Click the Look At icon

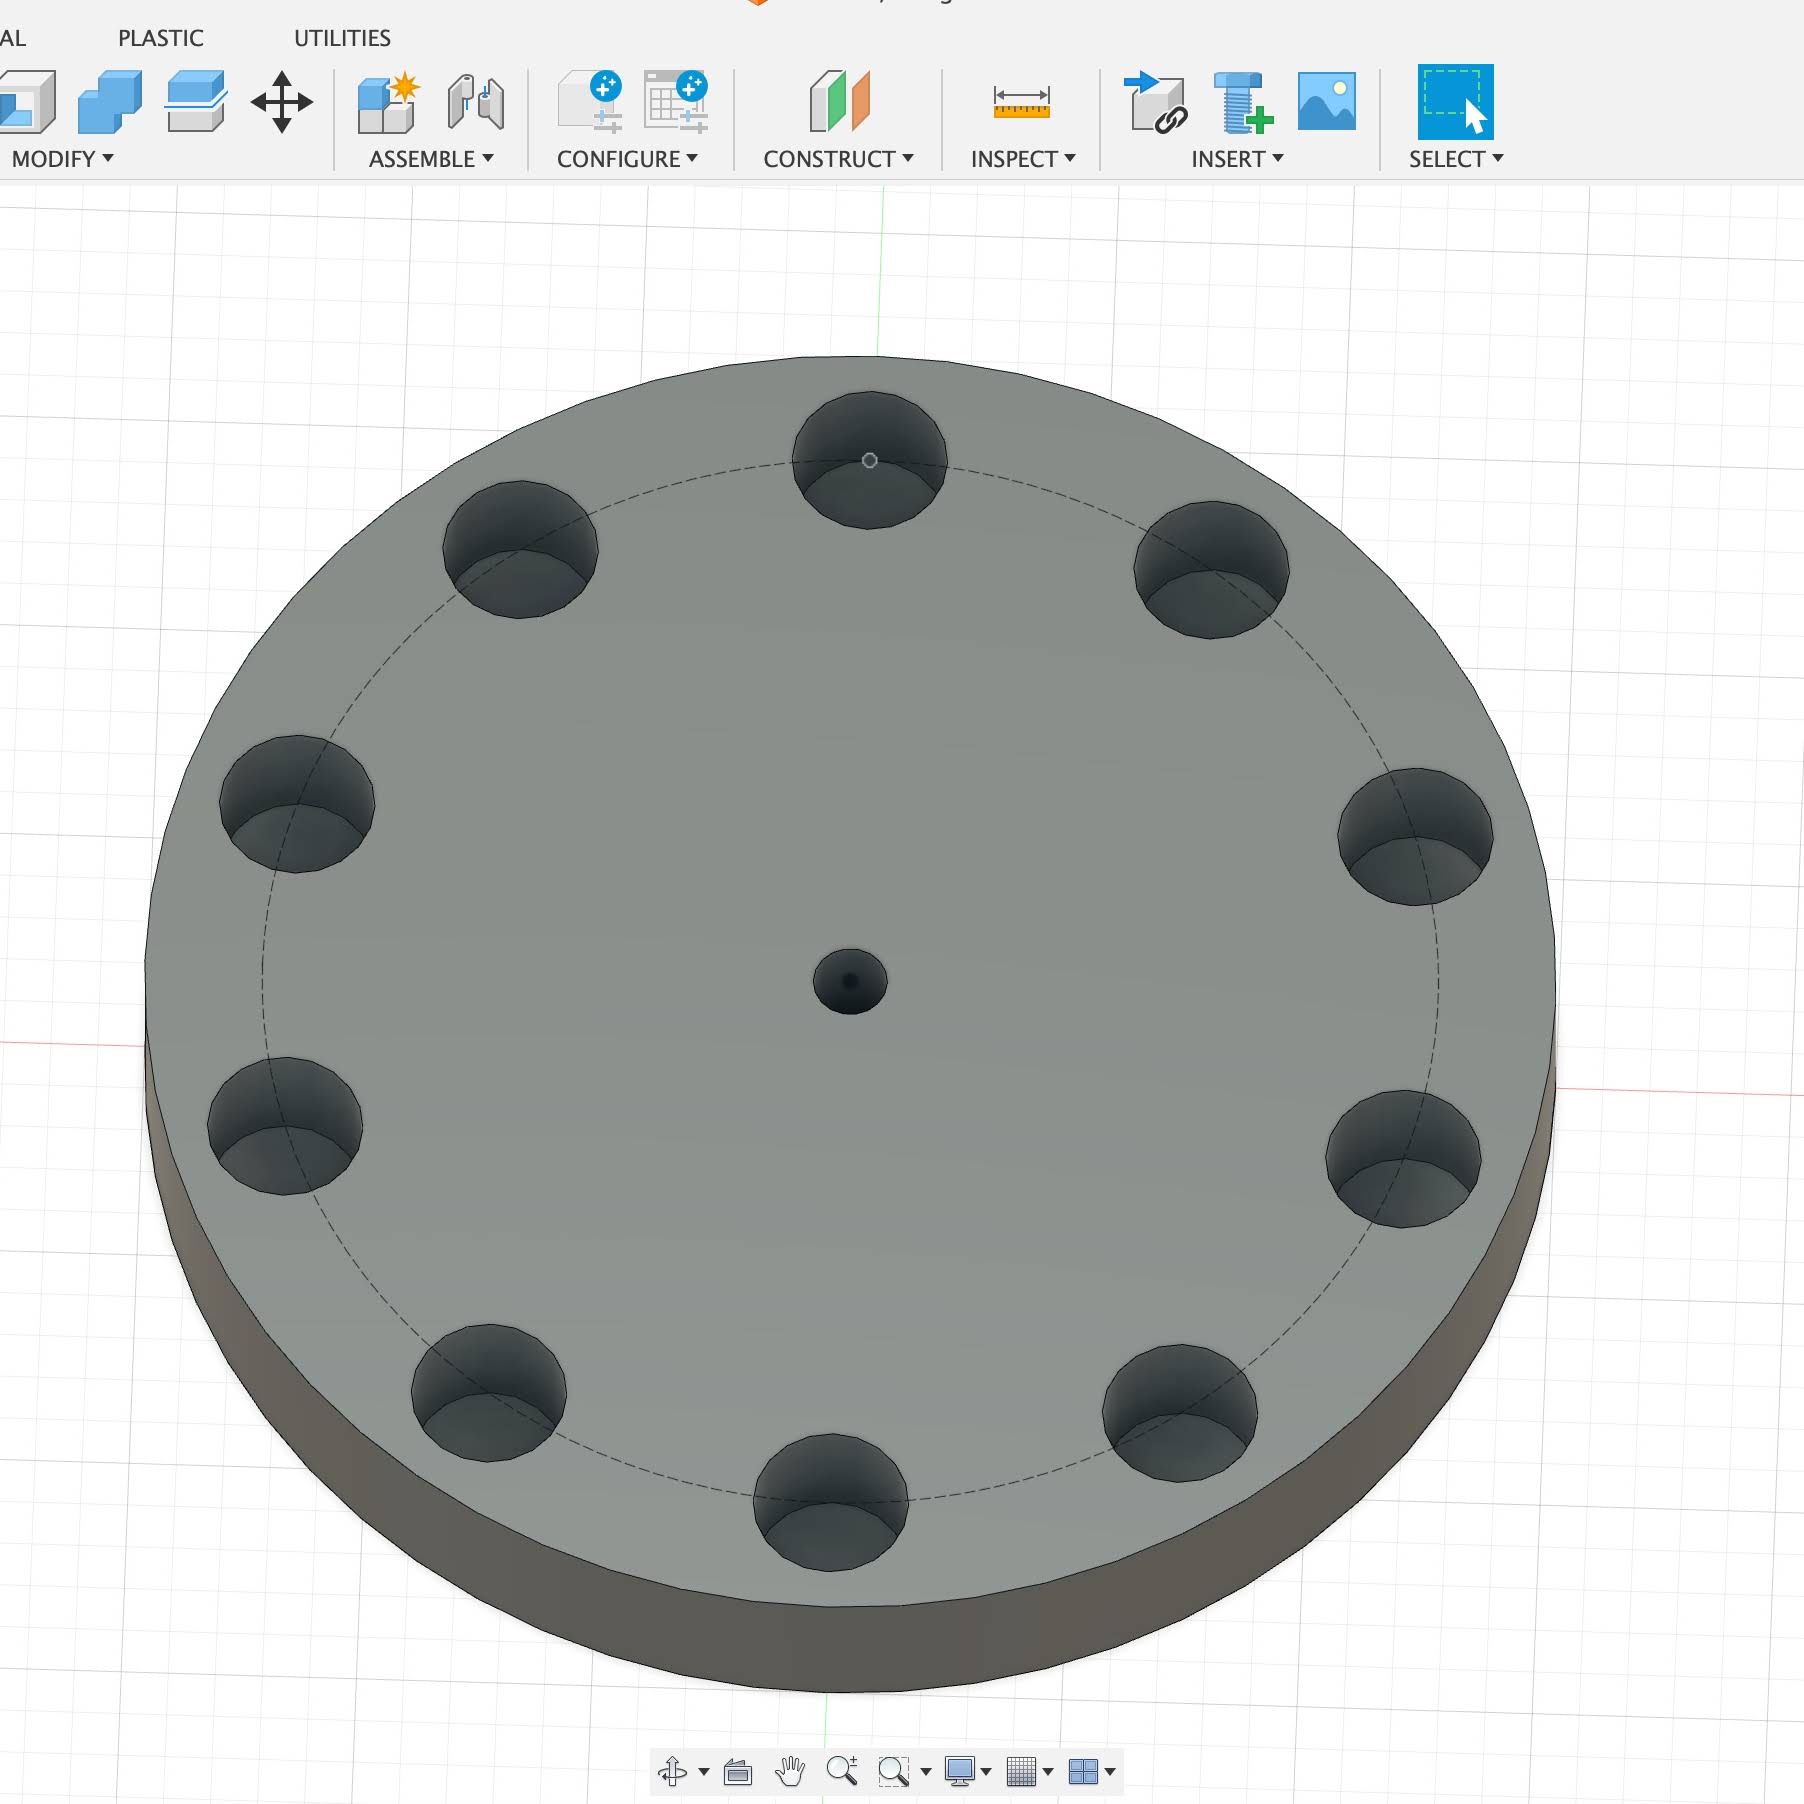738,1772
